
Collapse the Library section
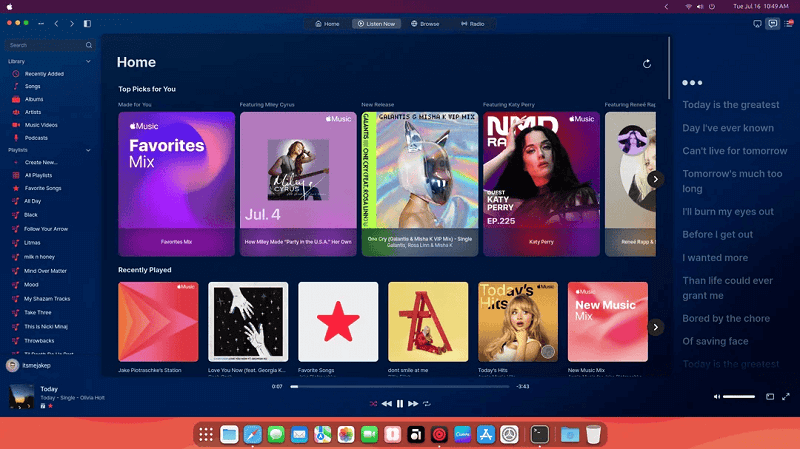click(x=88, y=61)
